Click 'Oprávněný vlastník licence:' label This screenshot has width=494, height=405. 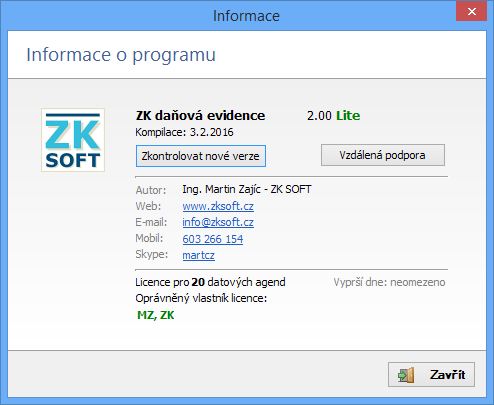(201, 298)
